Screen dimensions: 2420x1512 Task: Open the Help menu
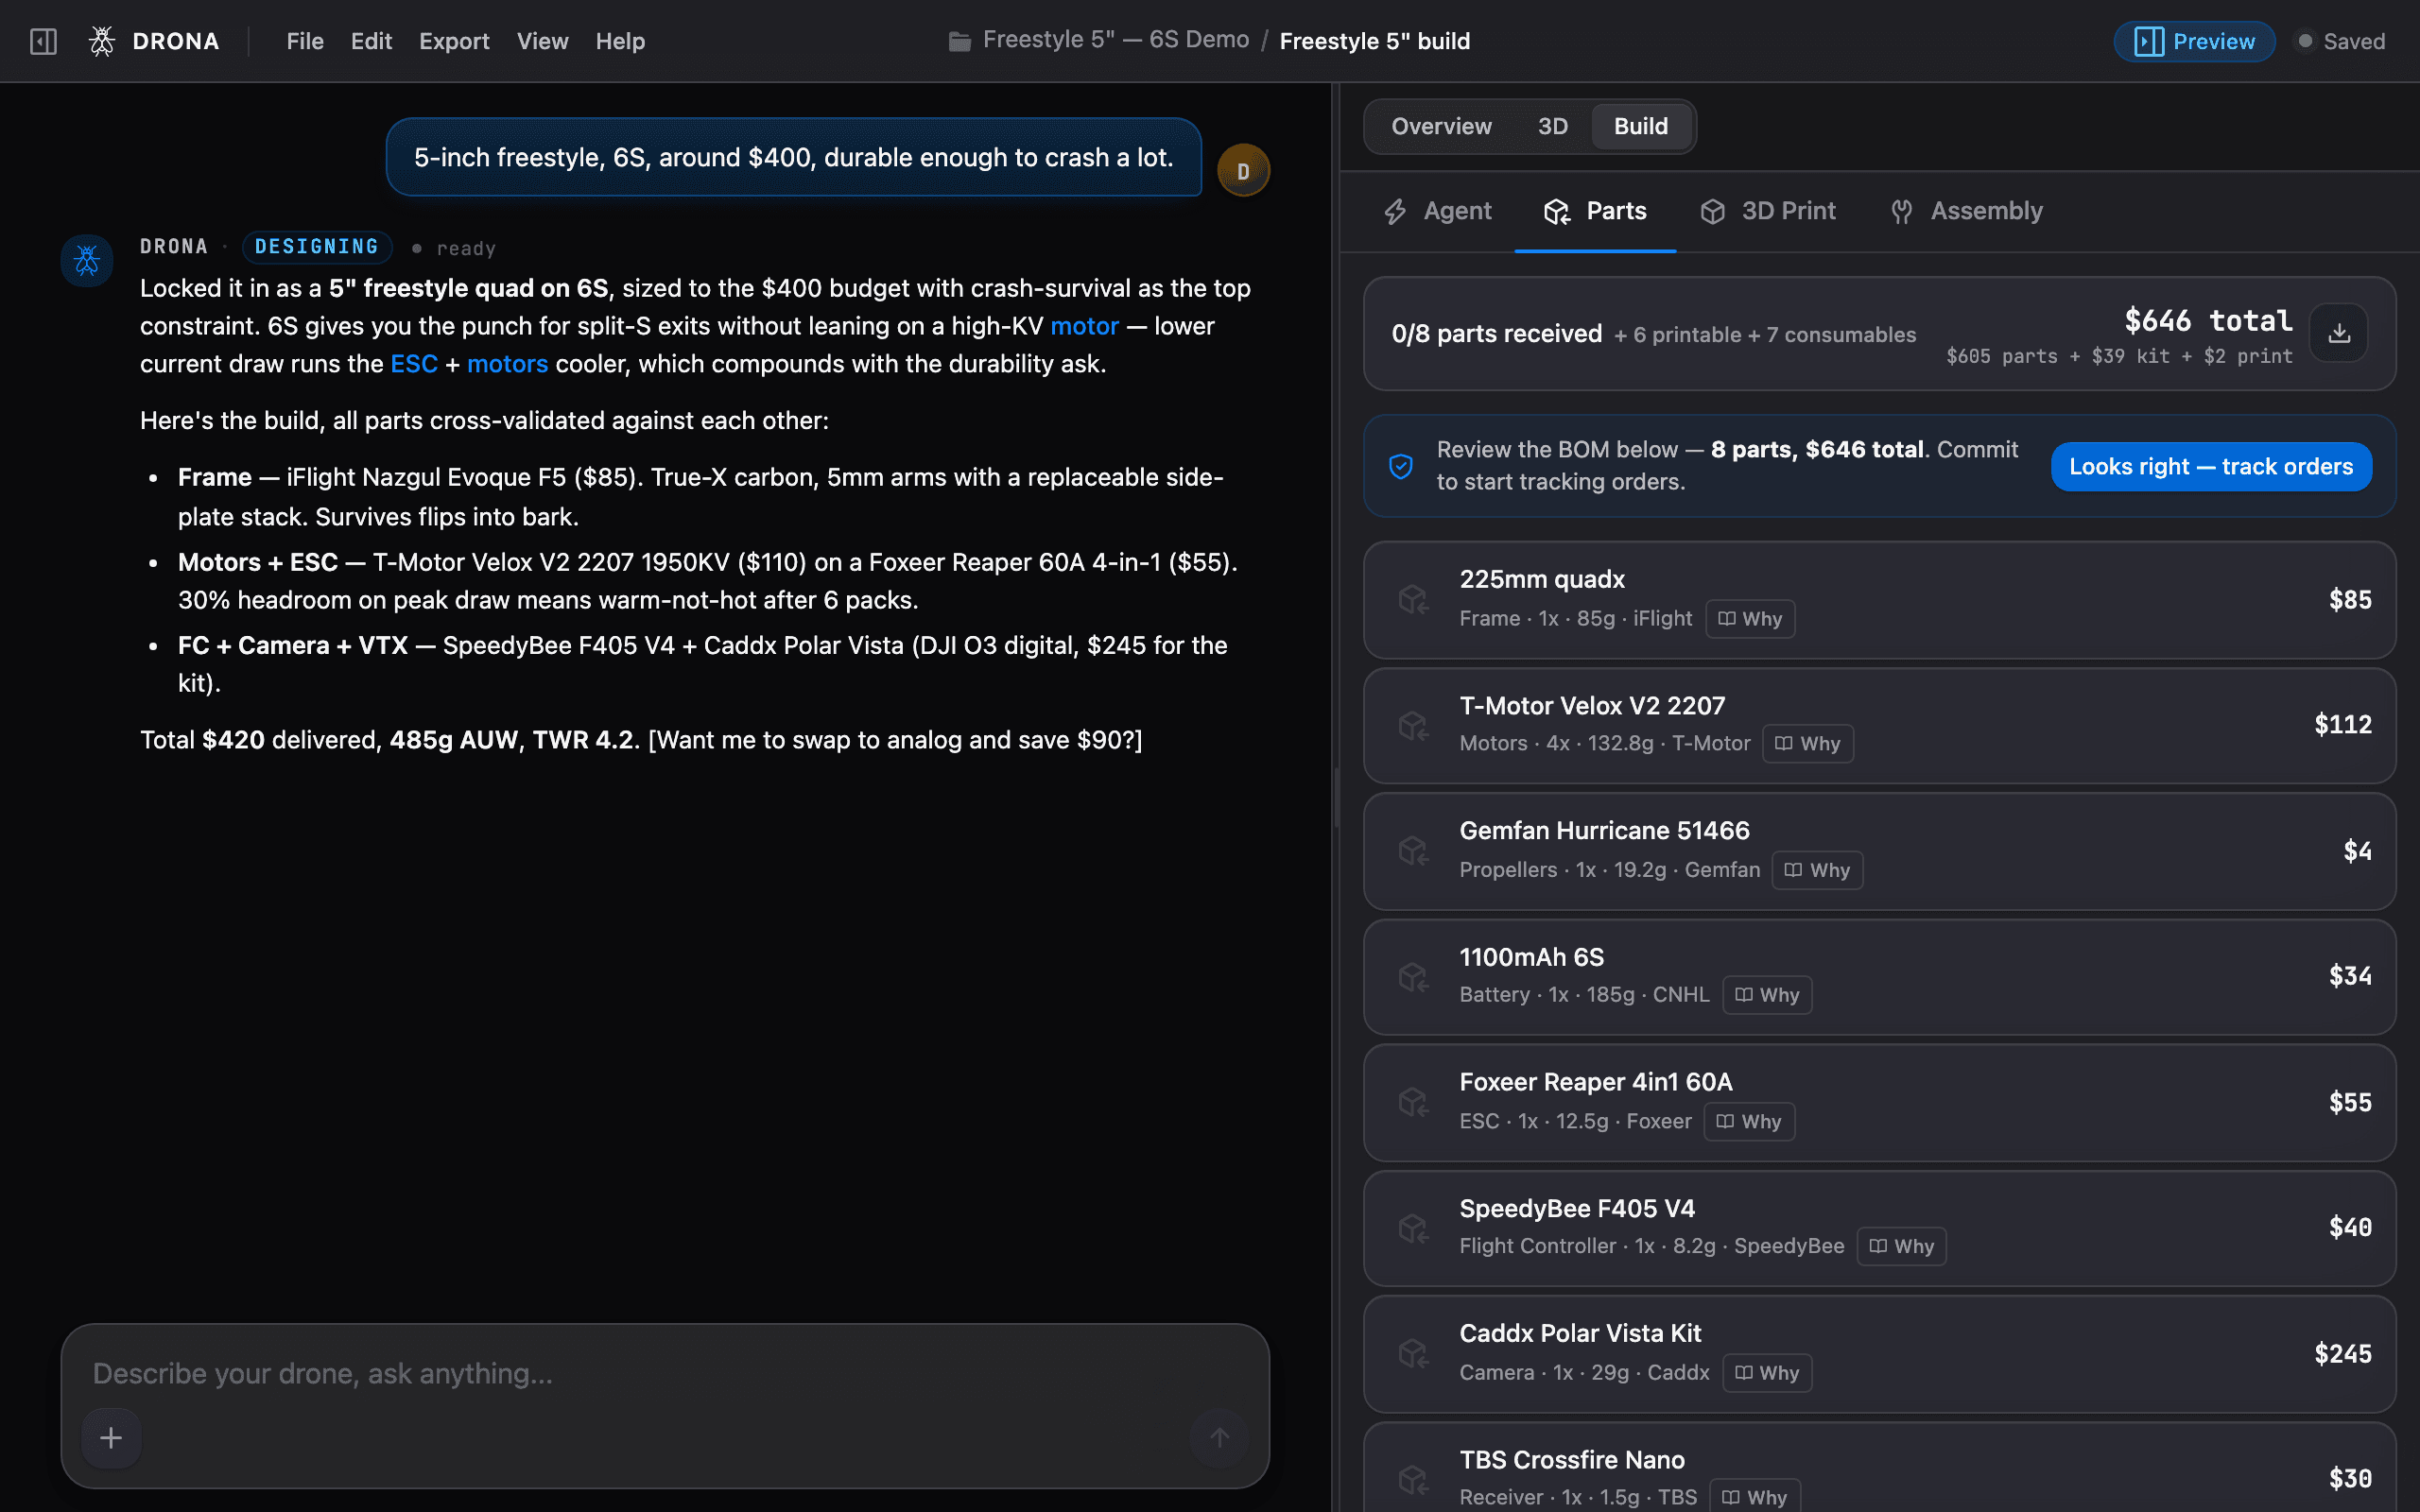point(620,41)
